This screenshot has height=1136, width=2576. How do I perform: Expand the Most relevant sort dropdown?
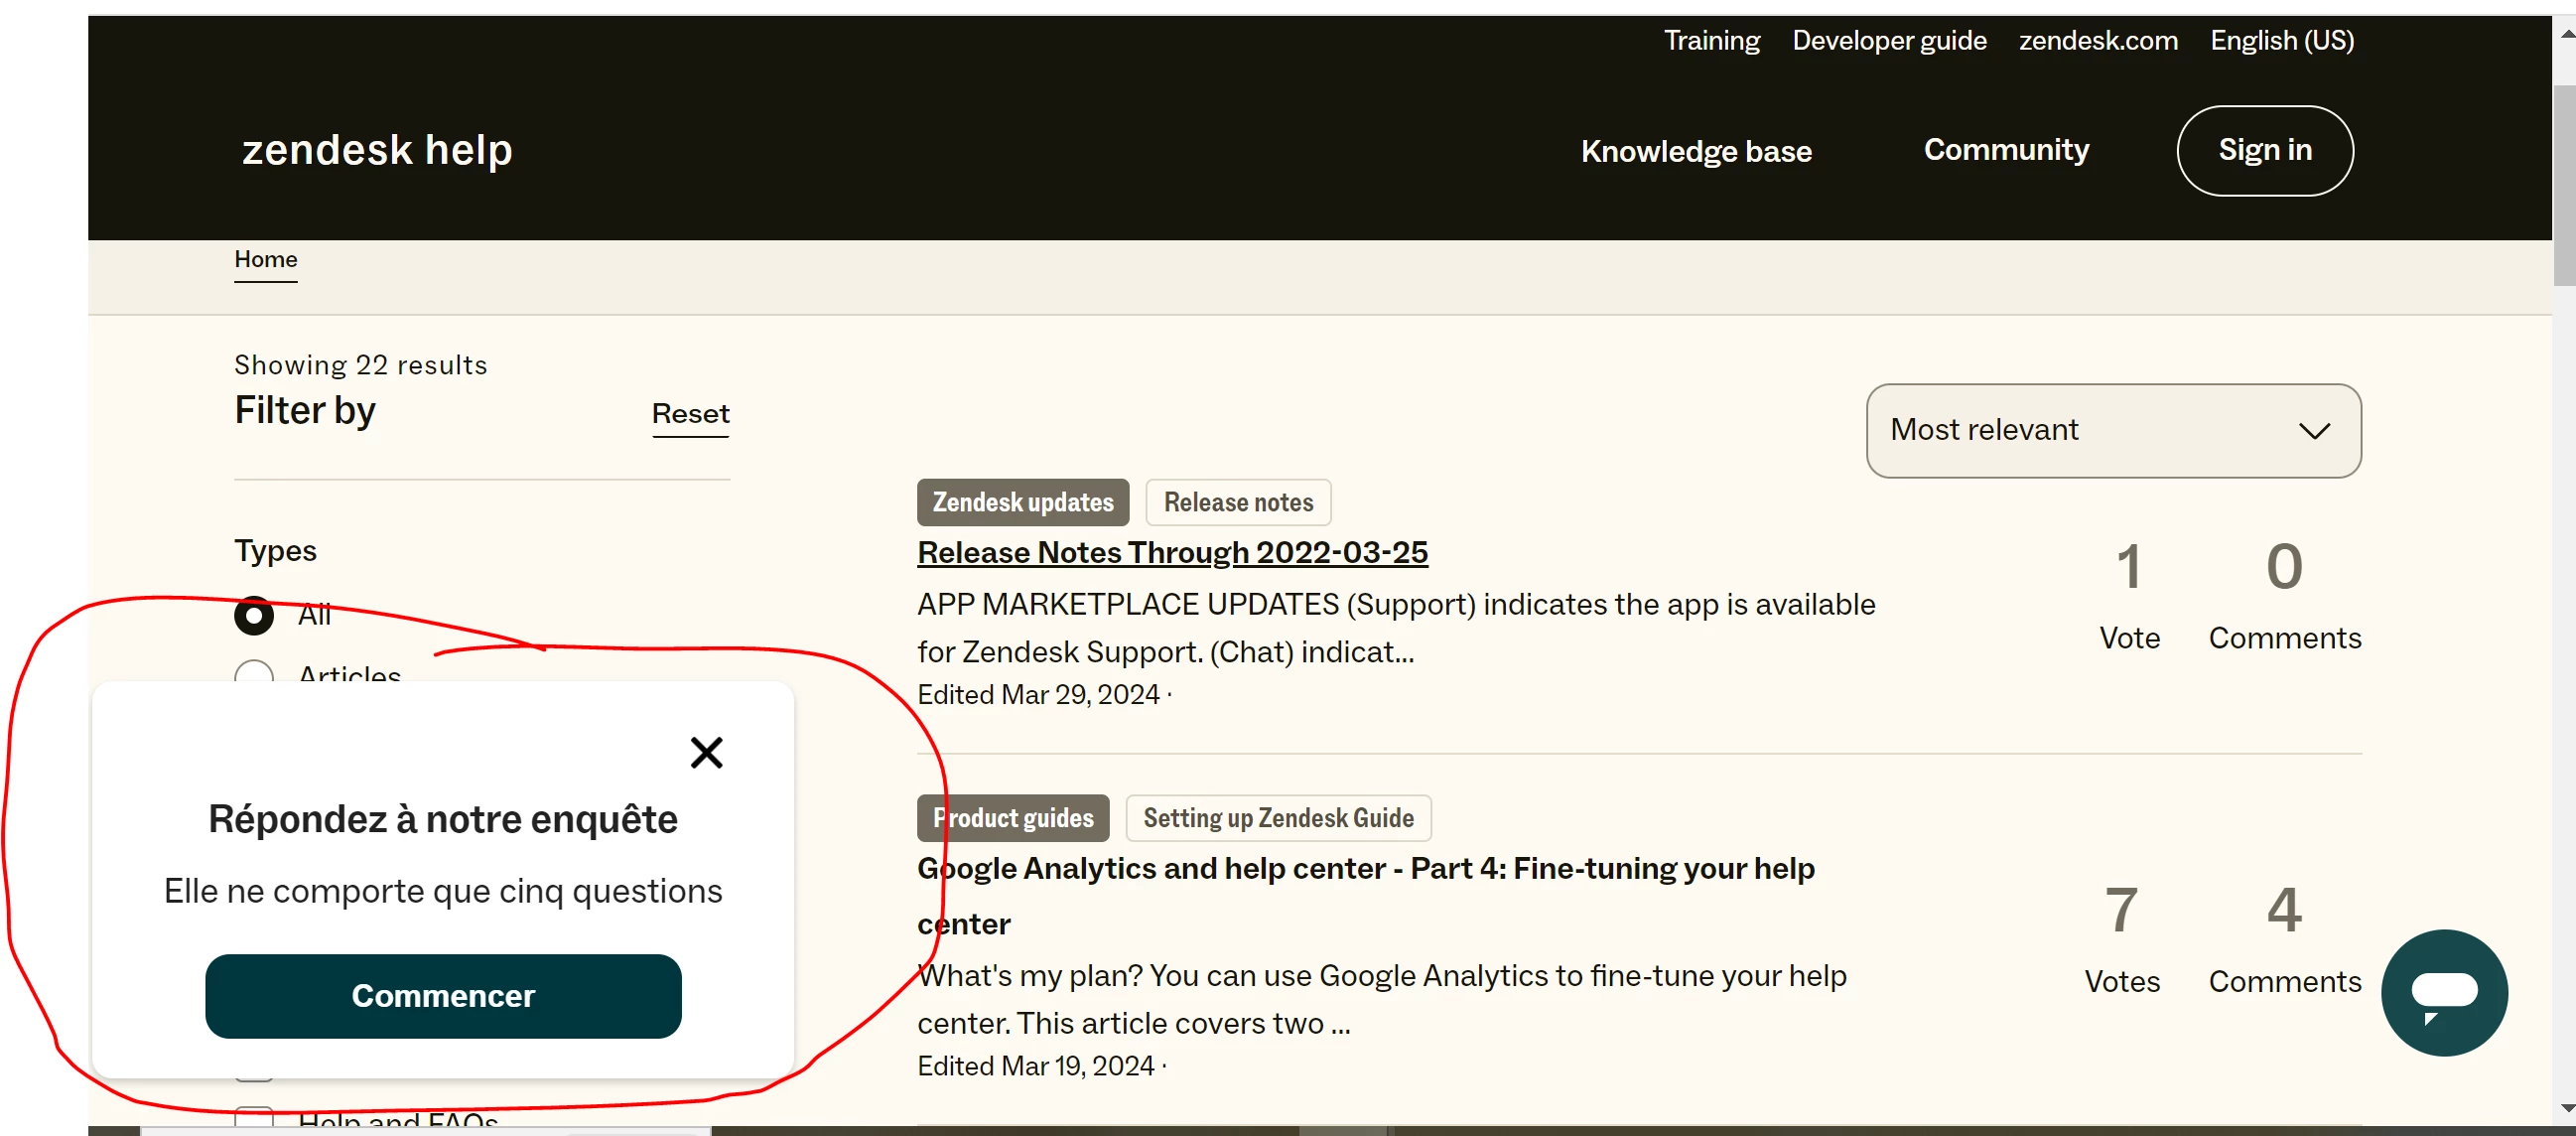2112,430
